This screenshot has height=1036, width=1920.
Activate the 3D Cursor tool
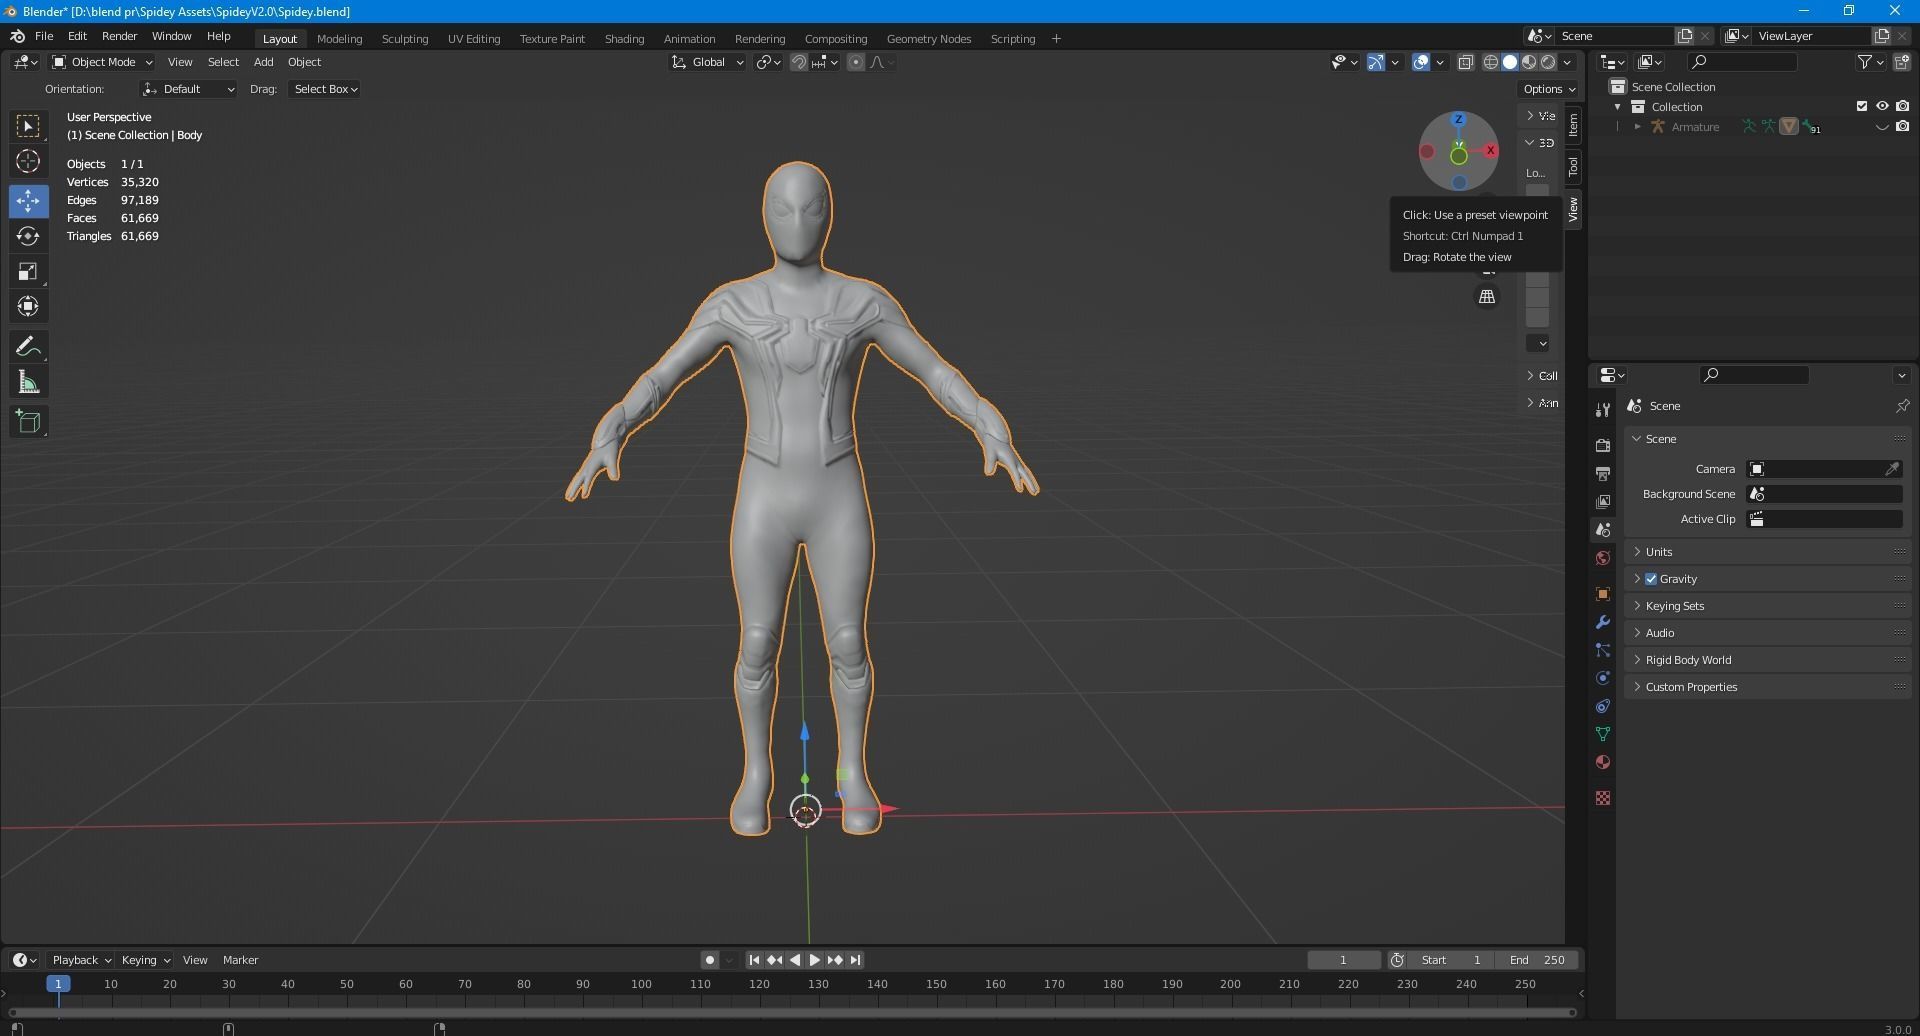point(28,161)
